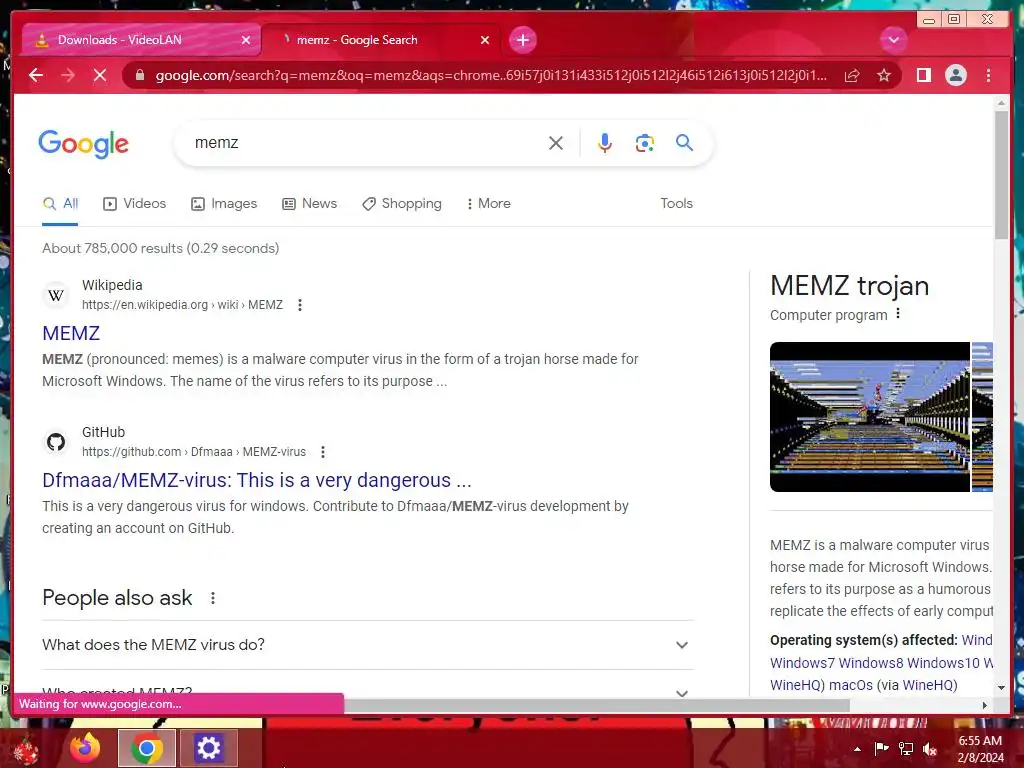The height and width of the screenshot is (768, 1024).
Task: Click the scroll up arrow
Action: coord(1001,103)
